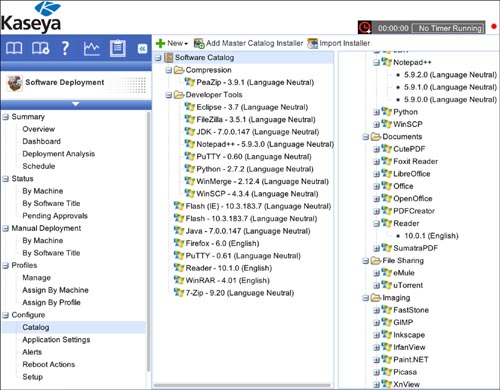Click the uTorrent package icon
Viewport: 500px width, 390px height.
387,285
